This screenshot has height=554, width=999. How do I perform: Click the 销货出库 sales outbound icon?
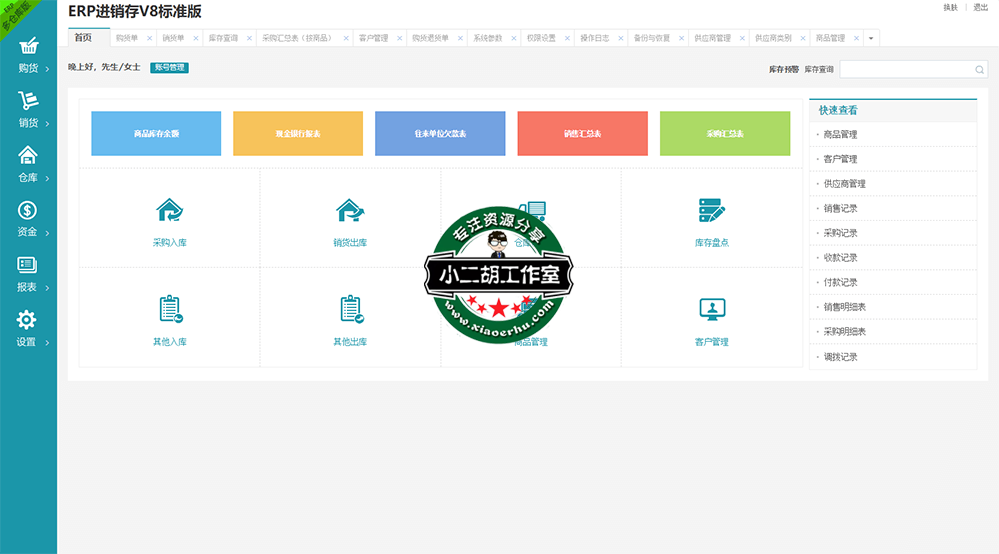tap(350, 211)
